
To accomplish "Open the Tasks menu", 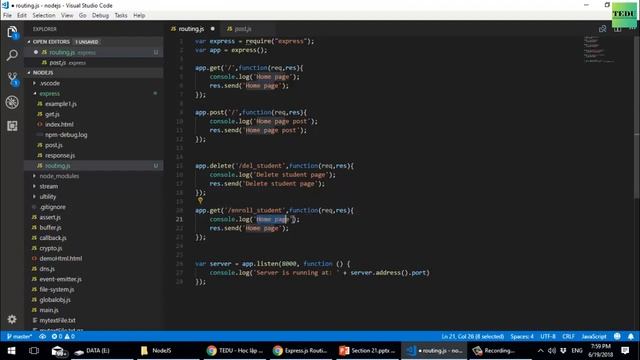I will click(121, 16).
